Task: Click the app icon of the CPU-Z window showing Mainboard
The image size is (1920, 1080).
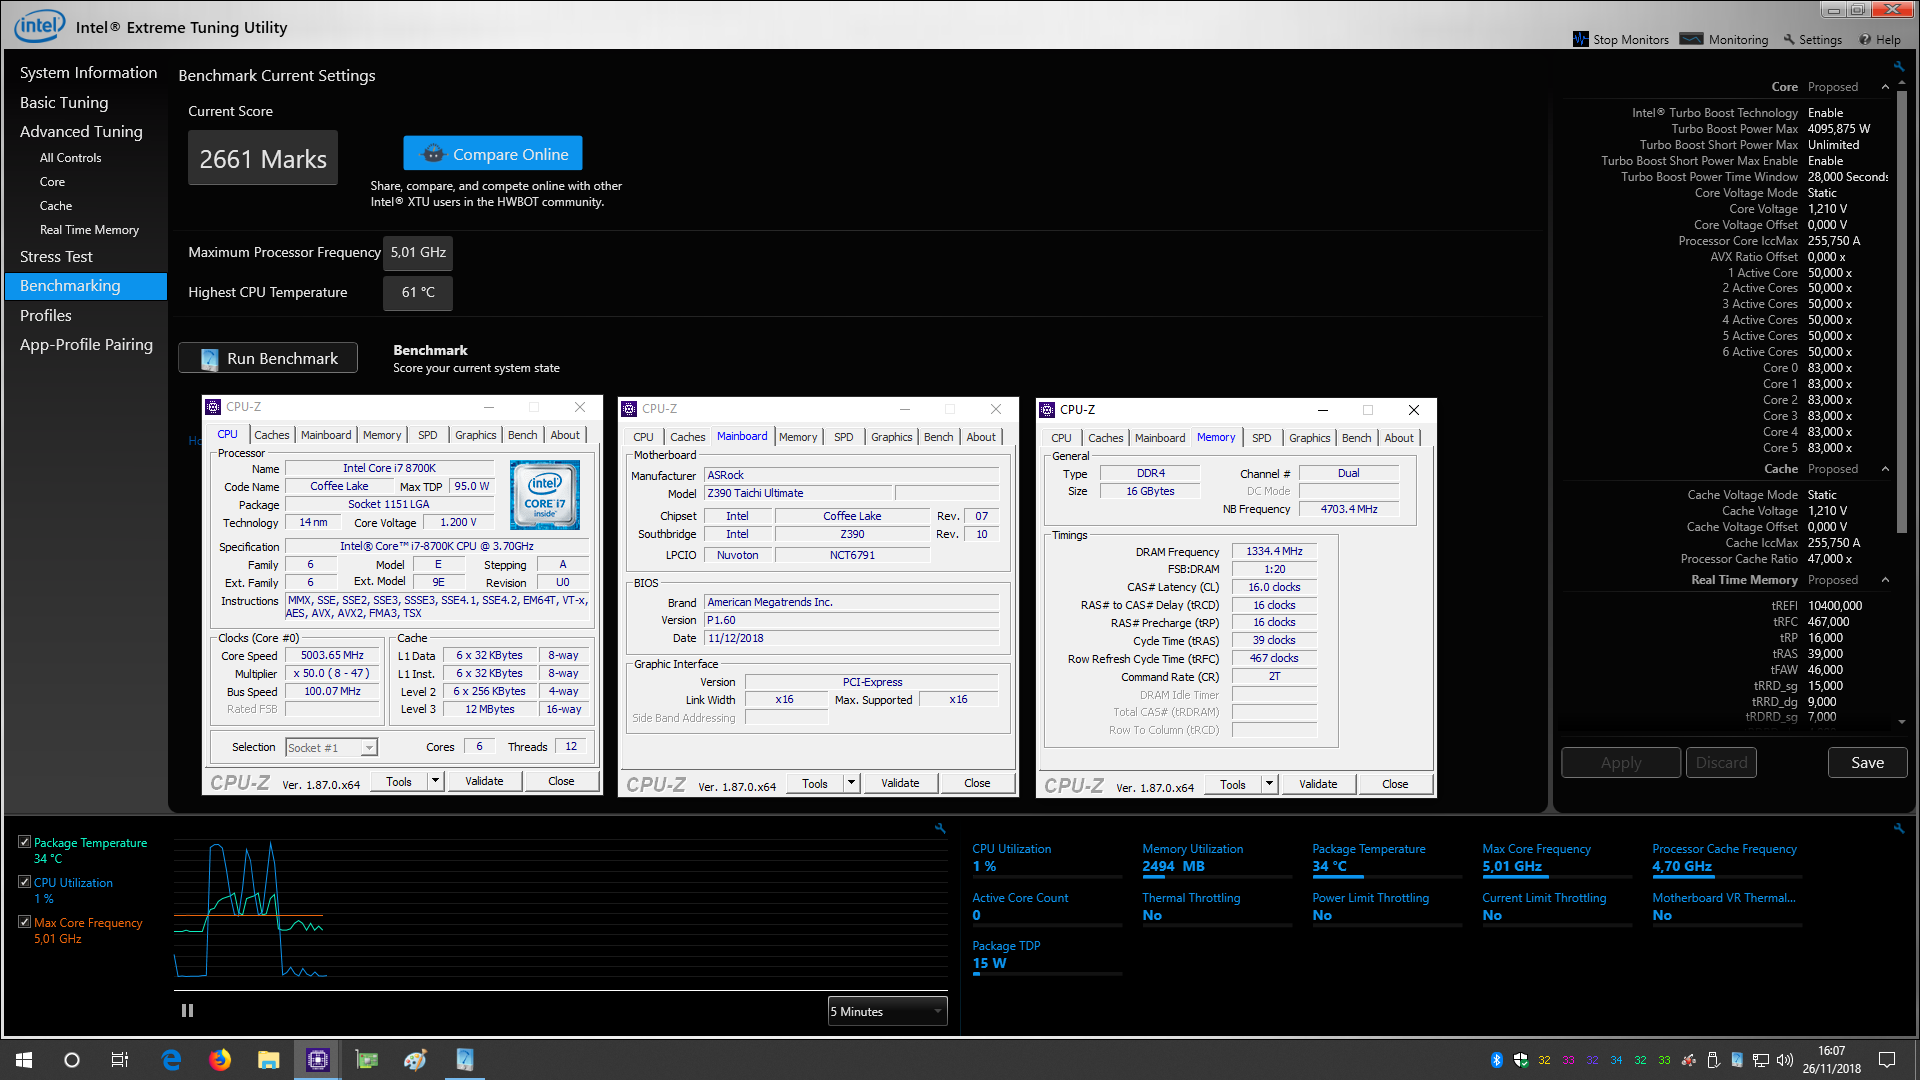Action: (x=629, y=409)
